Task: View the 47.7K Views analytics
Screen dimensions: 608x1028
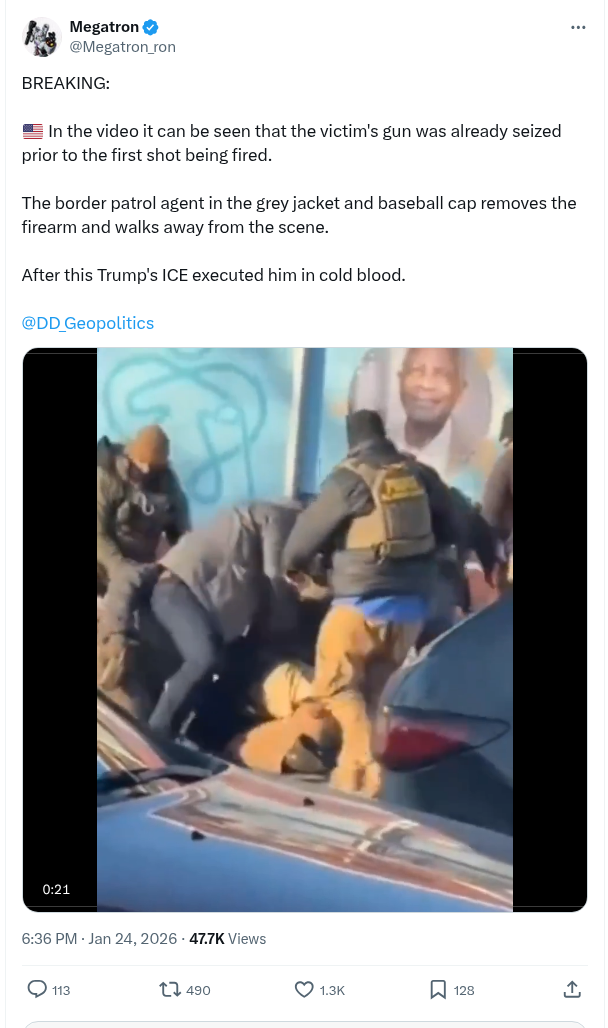Action: coord(228,939)
